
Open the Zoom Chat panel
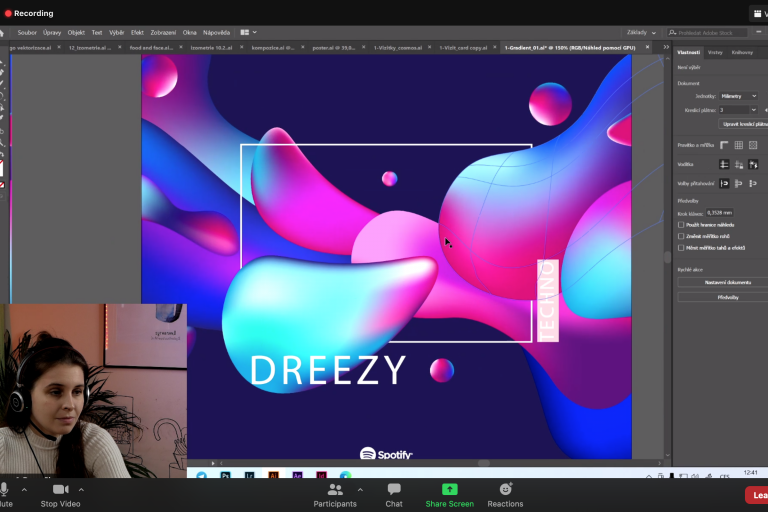tap(394, 494)
